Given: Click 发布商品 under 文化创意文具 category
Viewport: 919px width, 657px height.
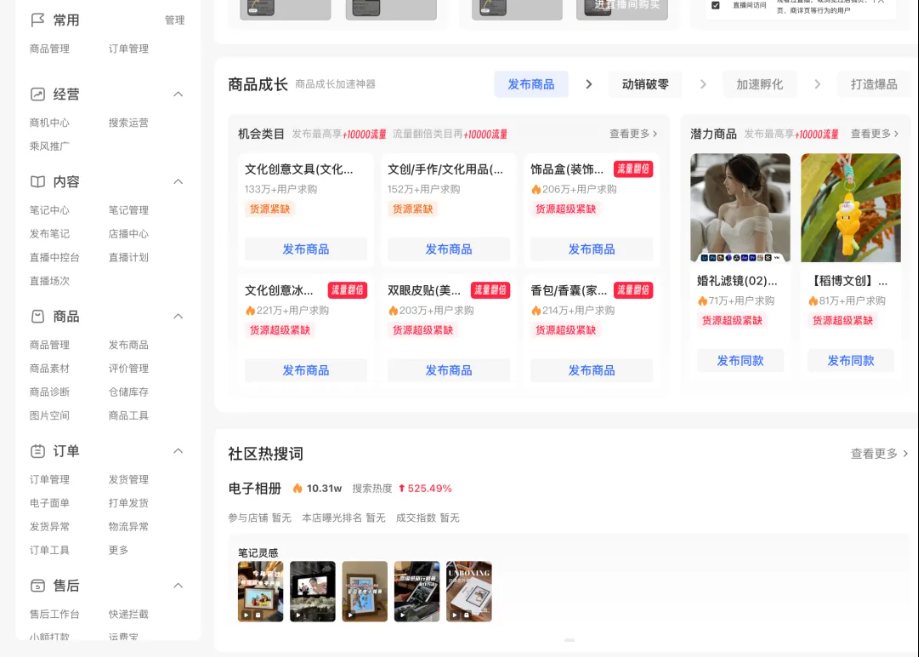Looking at the screenshot, I should (x=305, y=249).
